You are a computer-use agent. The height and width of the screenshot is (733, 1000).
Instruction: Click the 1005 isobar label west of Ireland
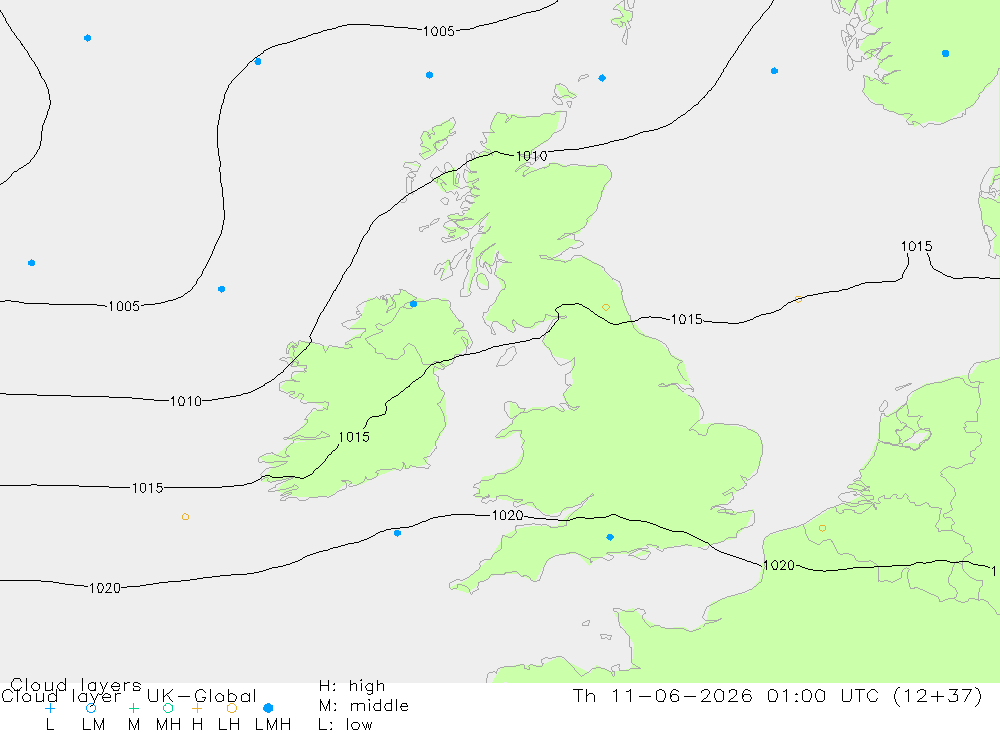(x=124, y=306)
